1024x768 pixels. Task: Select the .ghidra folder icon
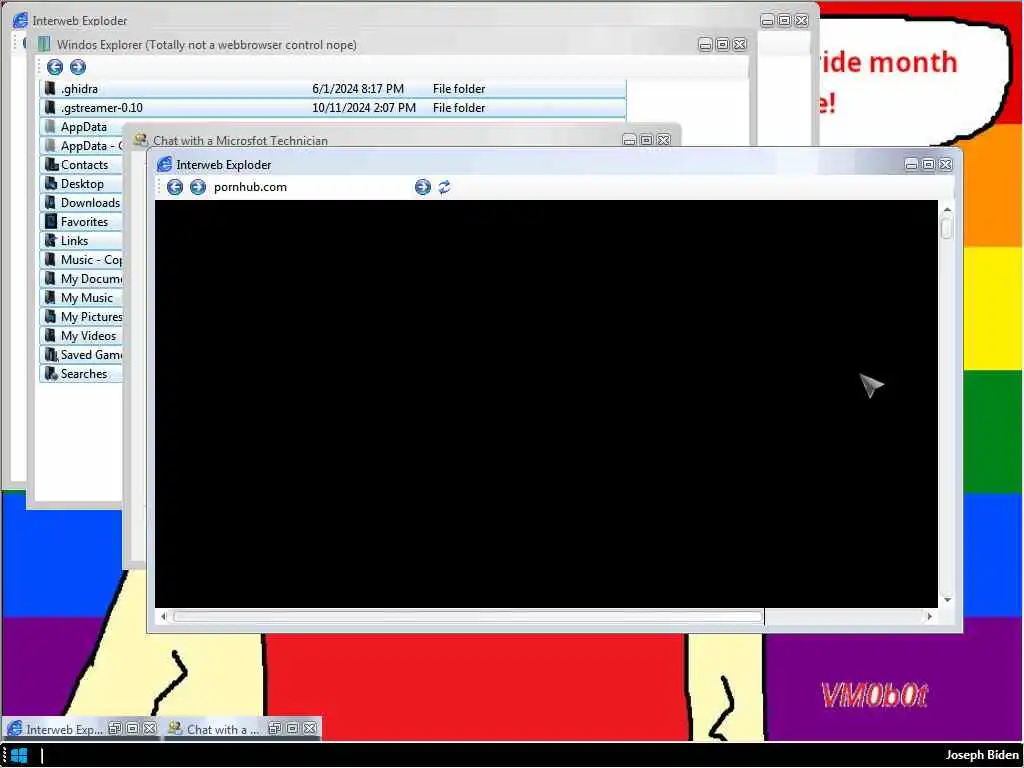[x=50, y=89]
